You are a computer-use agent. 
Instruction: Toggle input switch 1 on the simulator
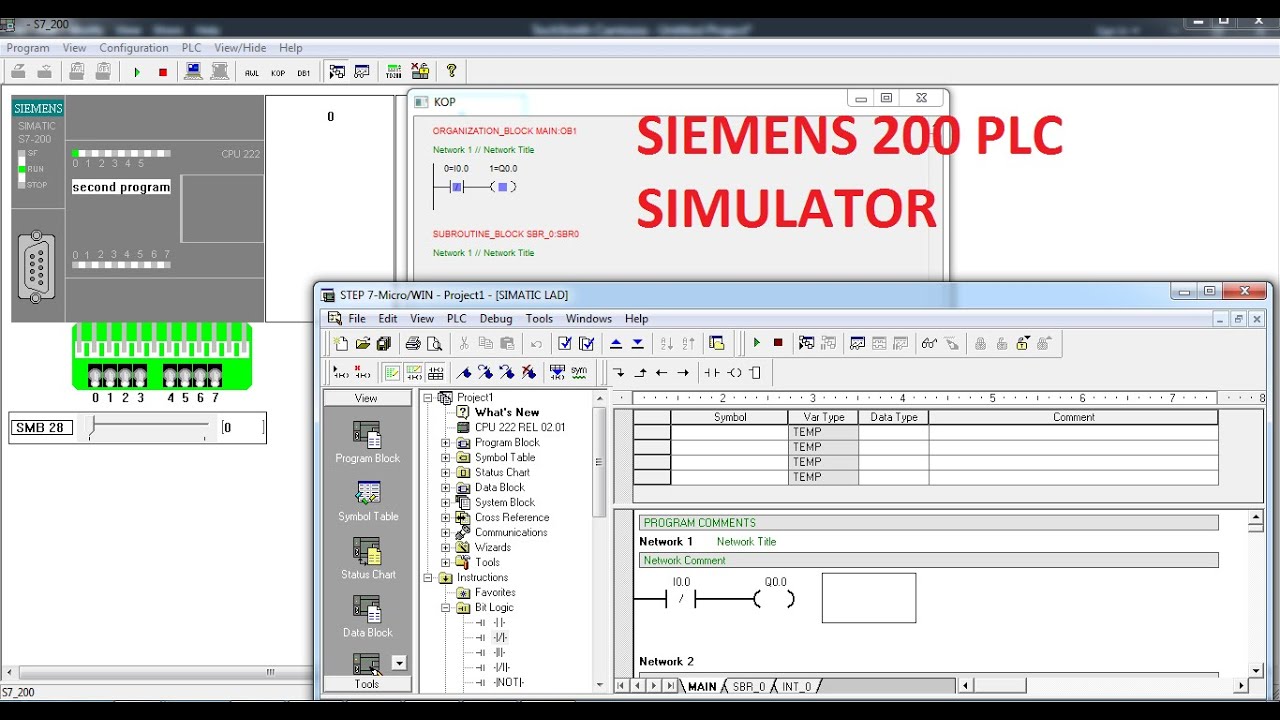[110, 377]
